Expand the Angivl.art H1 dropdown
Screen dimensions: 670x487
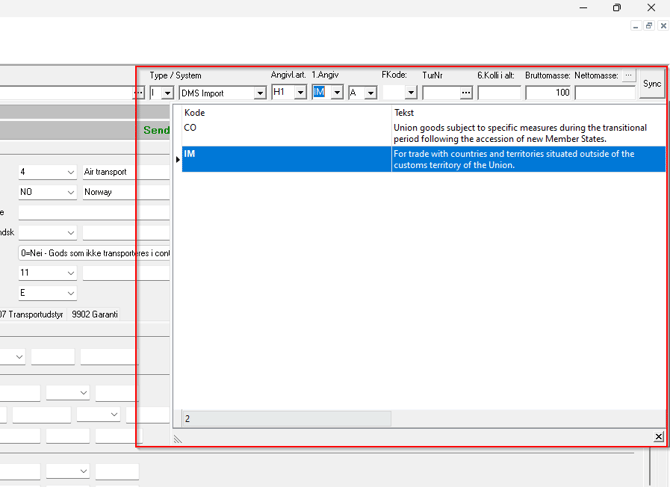(300, 93)
